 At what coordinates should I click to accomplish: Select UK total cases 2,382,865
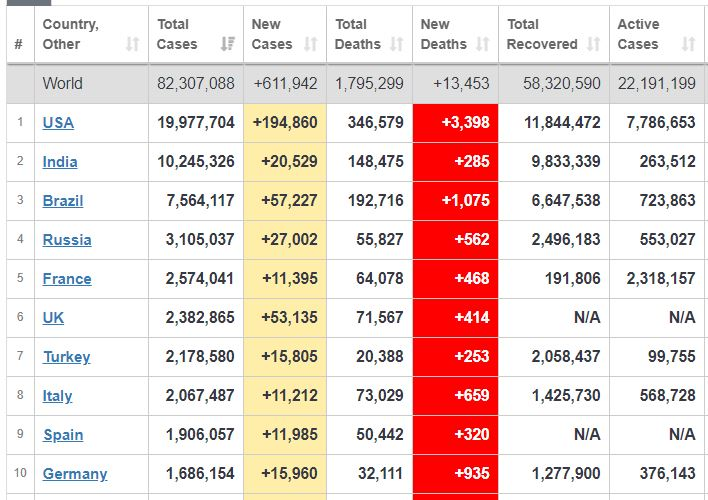click(200, 317)
